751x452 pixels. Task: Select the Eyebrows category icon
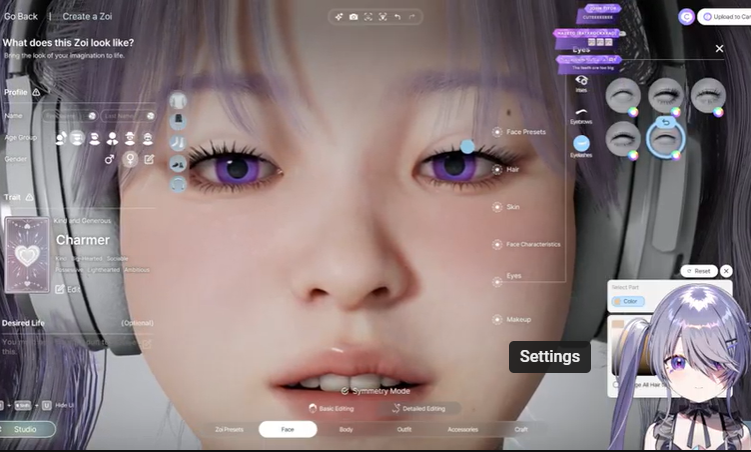581,114
